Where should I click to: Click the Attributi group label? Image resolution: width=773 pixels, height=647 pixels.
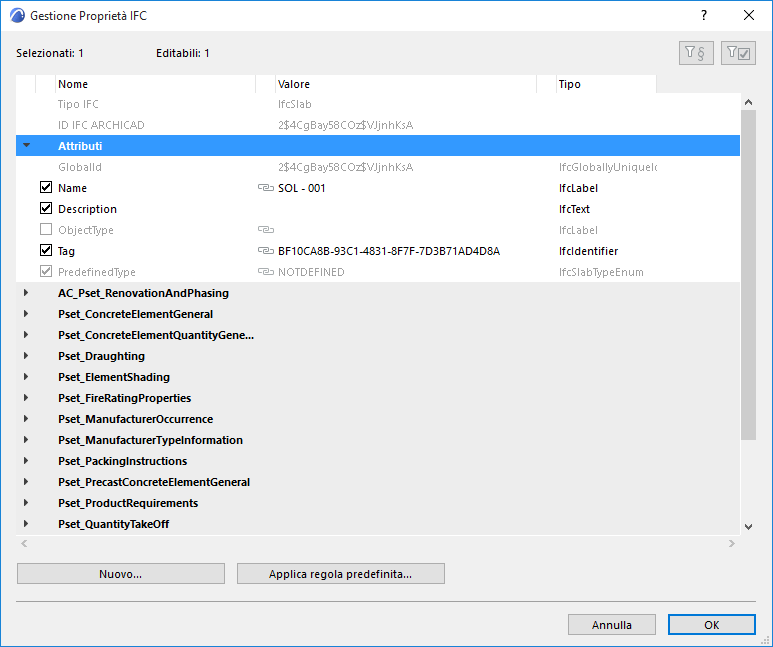(80, 146)
